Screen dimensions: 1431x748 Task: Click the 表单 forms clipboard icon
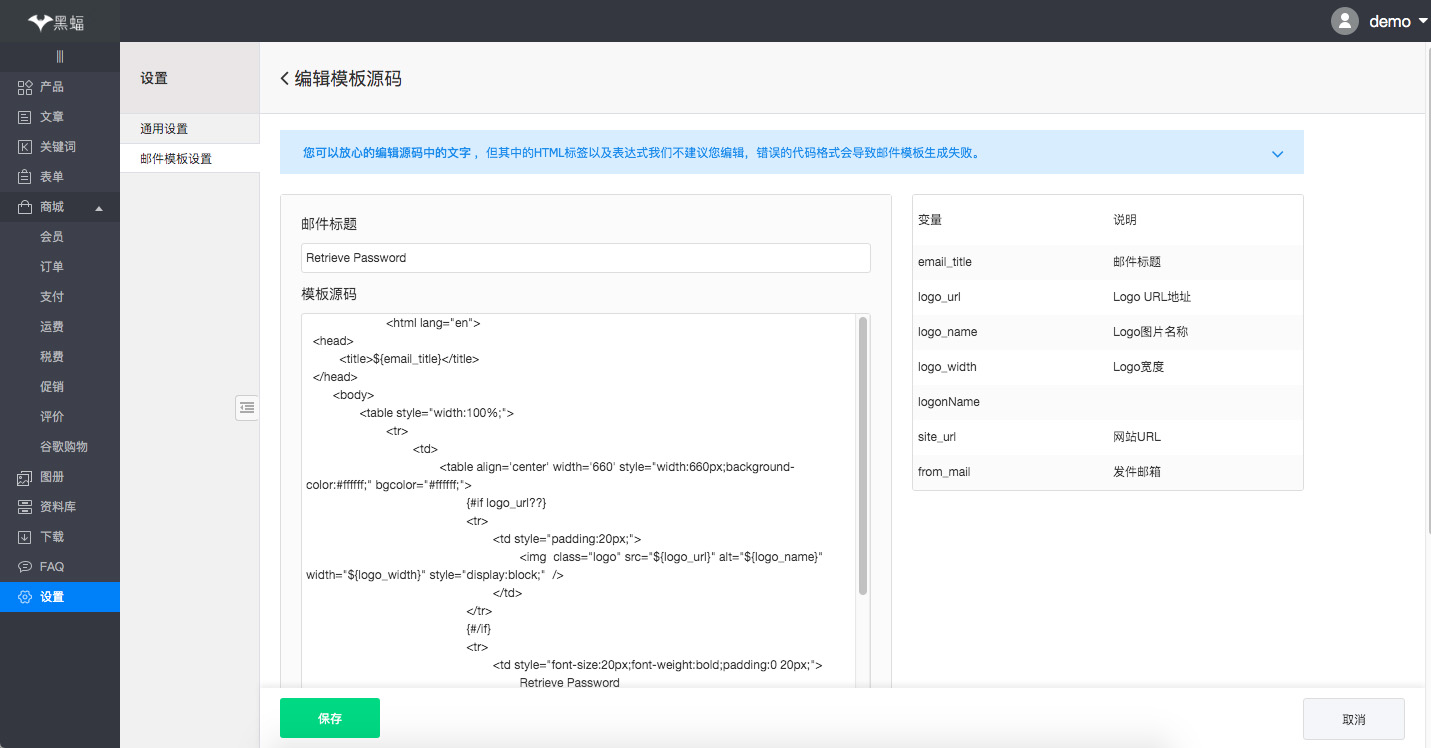click(25, 177)
